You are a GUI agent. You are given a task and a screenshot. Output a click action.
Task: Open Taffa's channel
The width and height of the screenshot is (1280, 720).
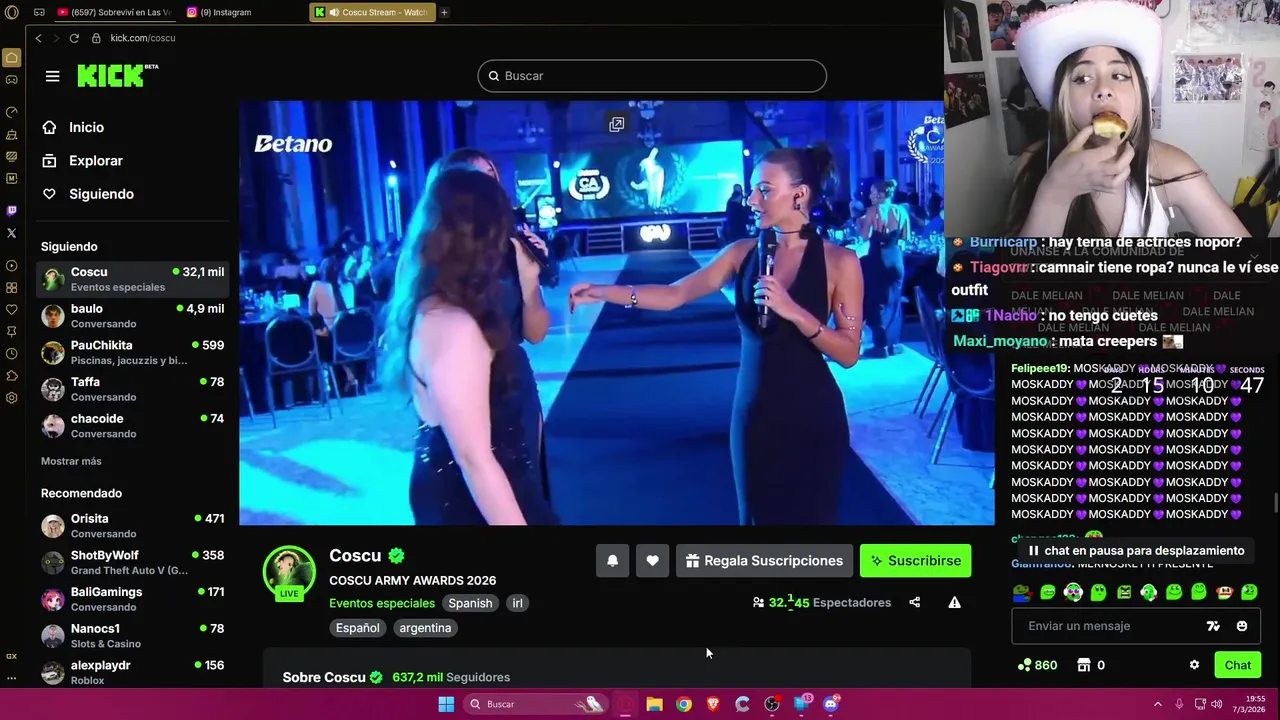[x=133, y=389]
